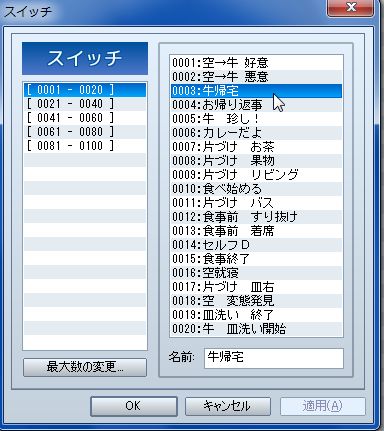This screenshot has width=384, height=431.
Task: Select switch 0011:片づけ バス
Action: (x=256, y=203)
